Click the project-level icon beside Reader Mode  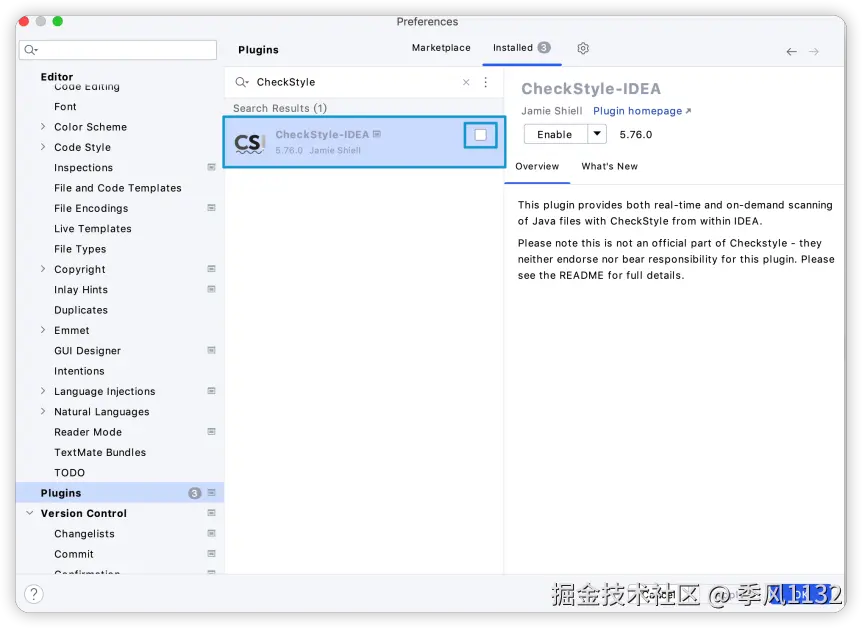pyautogui.click(x=211, y=432)
